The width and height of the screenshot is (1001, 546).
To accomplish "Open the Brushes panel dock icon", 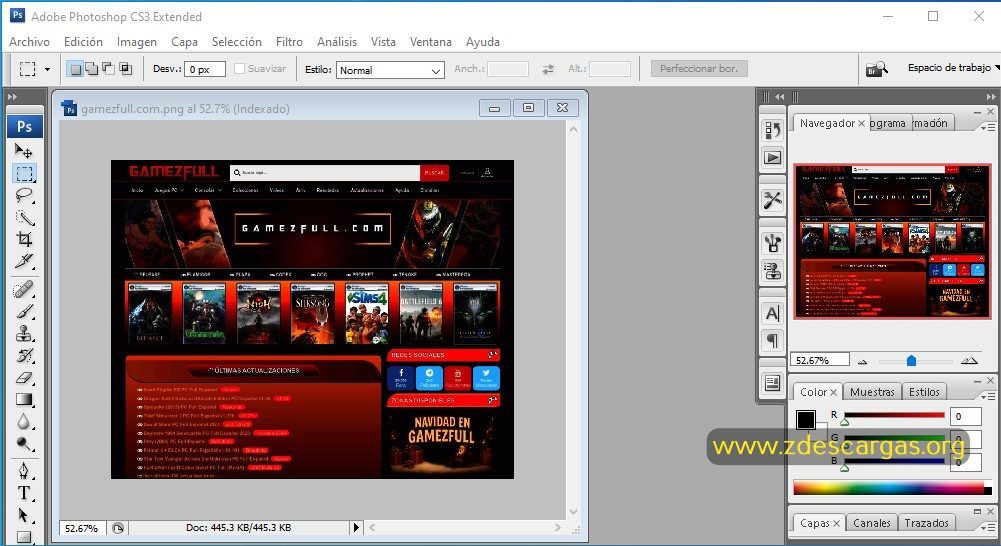I will coord(772,243).
